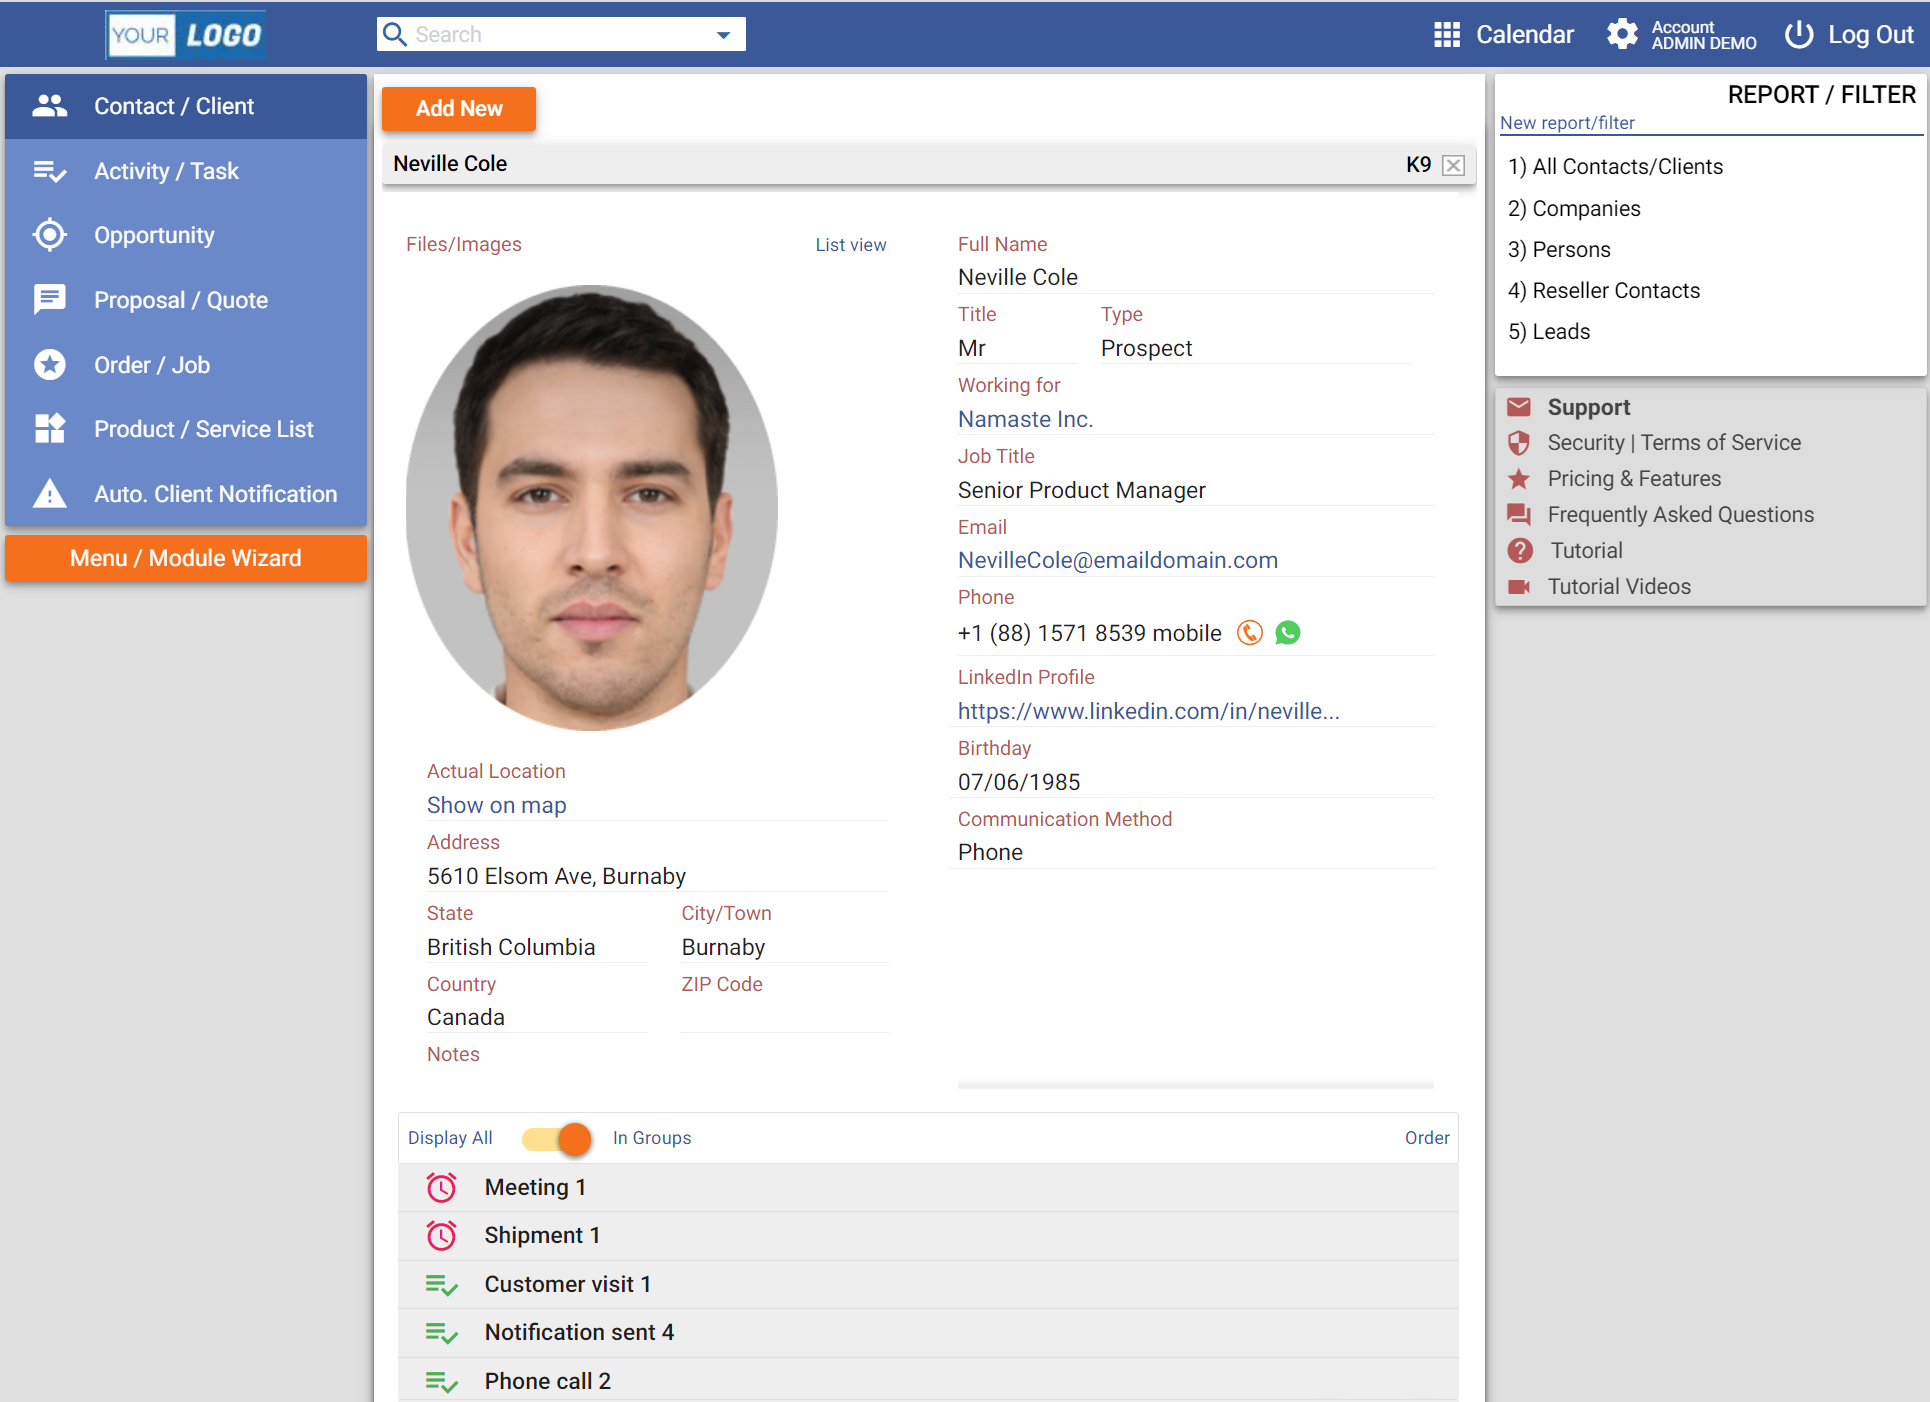Click the alarm icon next to Meeting 1
This screenshot has height=1402, width=1930.
(x=441, y=1187)
